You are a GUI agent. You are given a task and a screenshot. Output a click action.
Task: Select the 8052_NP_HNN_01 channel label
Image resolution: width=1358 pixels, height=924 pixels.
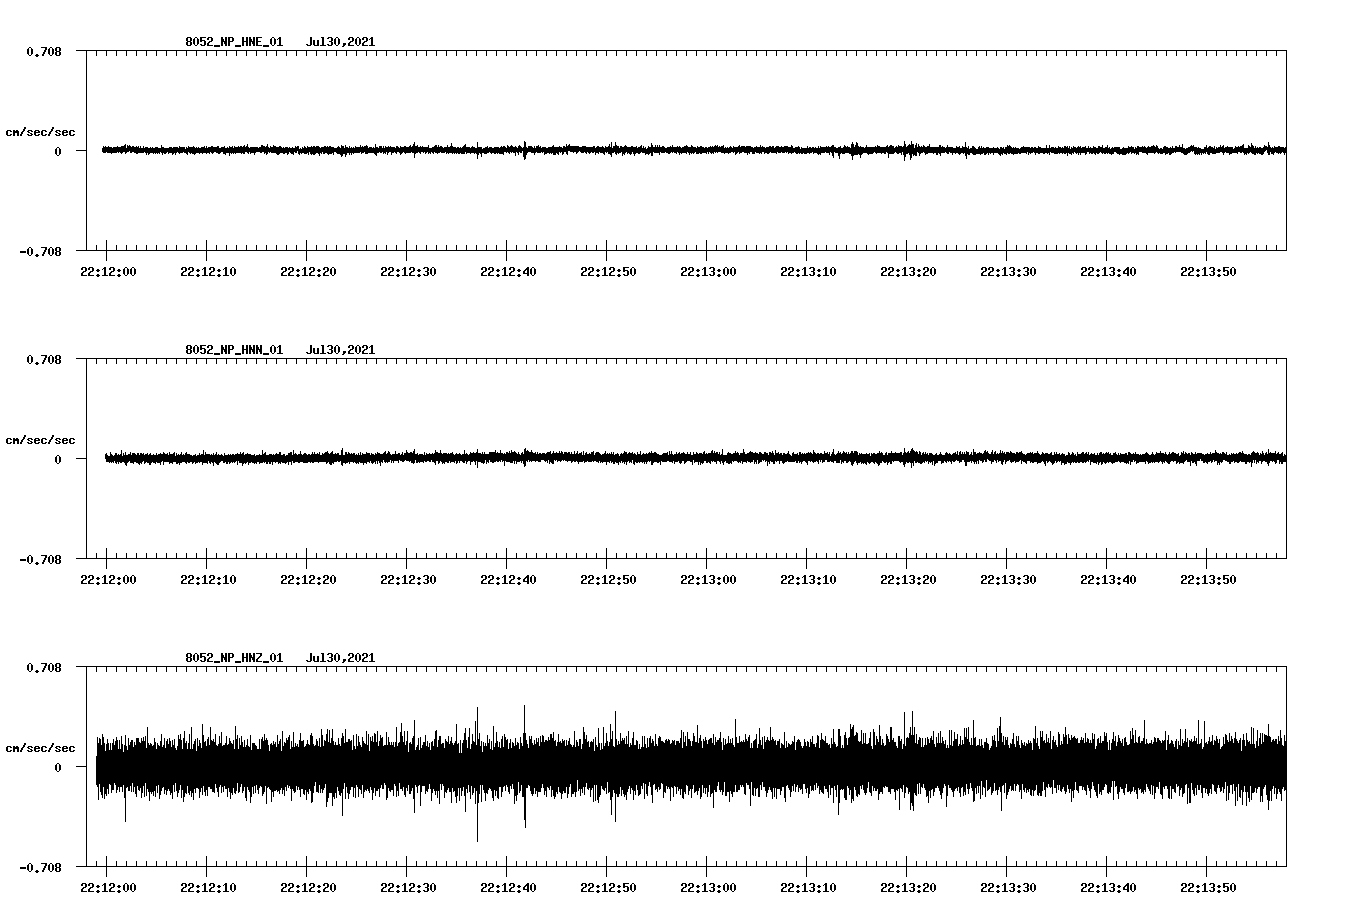tap(232, 349)
